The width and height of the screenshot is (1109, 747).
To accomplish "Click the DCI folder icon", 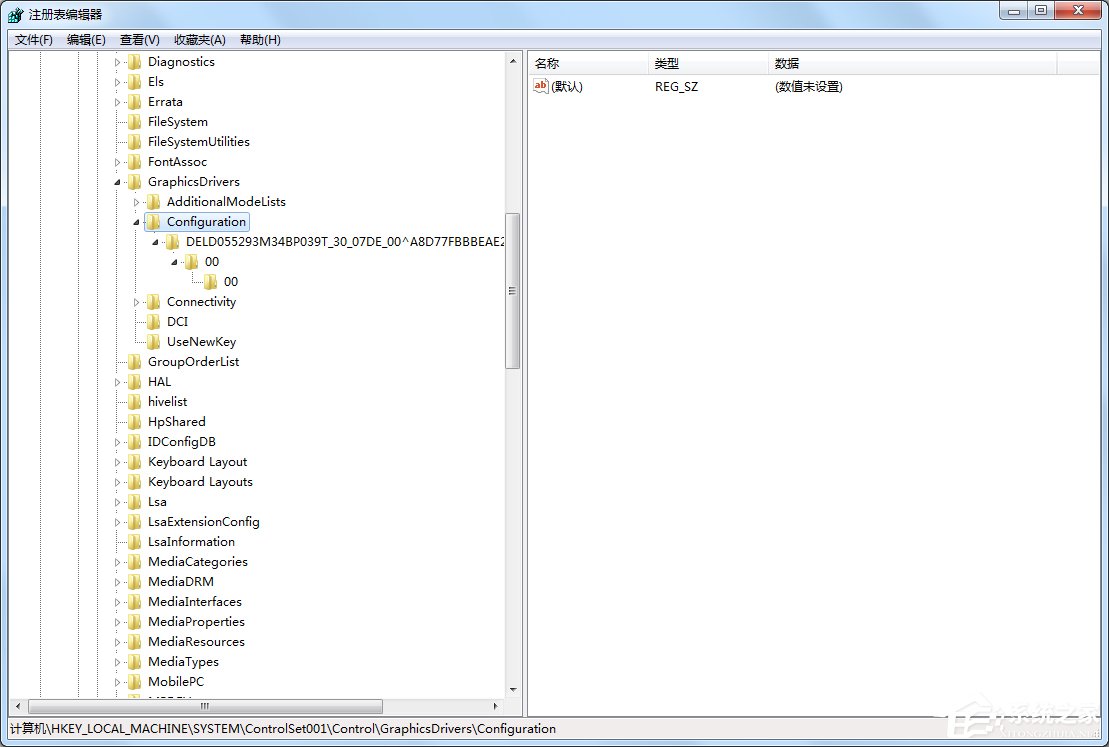I will [154, 322].
